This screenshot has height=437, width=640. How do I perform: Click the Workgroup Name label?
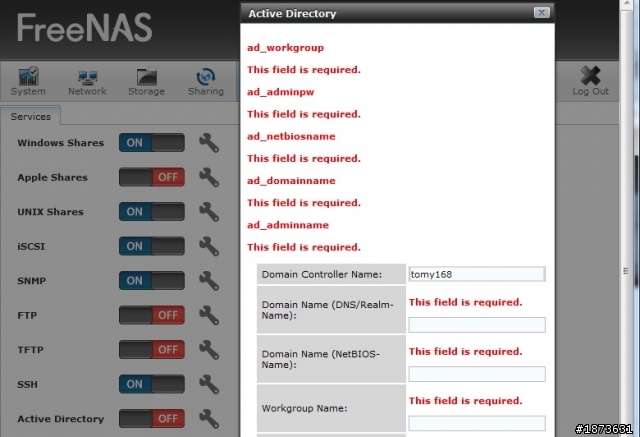pos(304,408)
